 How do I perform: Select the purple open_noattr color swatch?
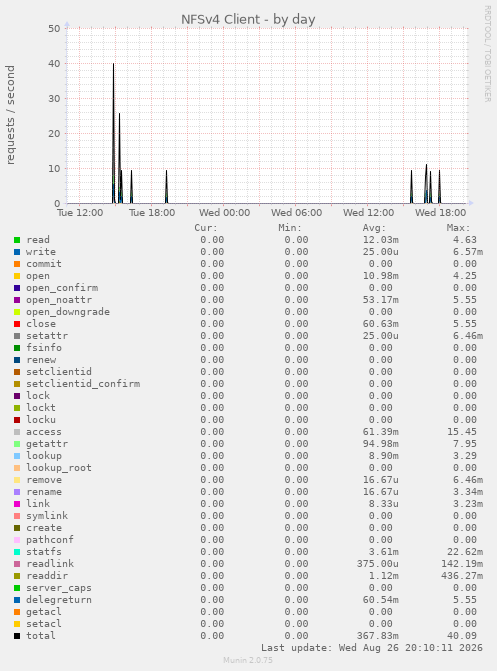click(17, 300)
